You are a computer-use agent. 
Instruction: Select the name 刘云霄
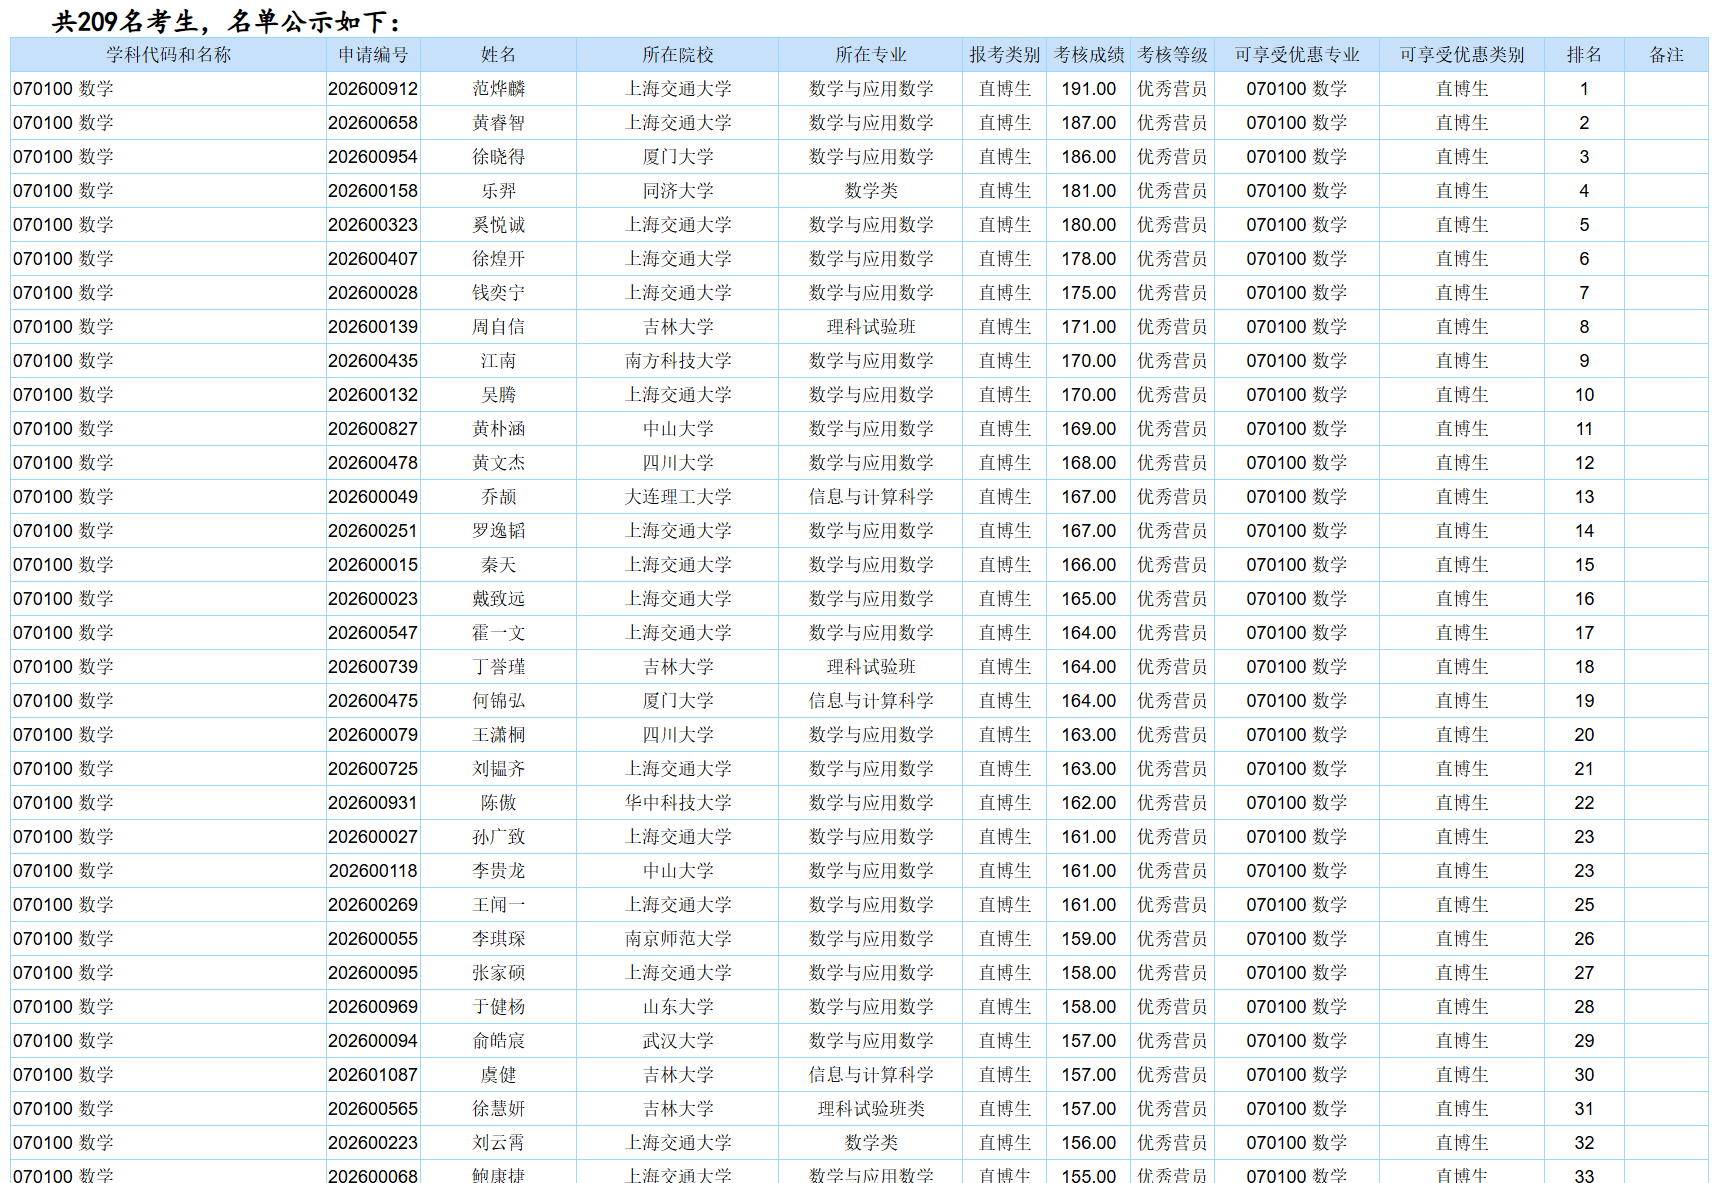click(x=498, y=1143)
